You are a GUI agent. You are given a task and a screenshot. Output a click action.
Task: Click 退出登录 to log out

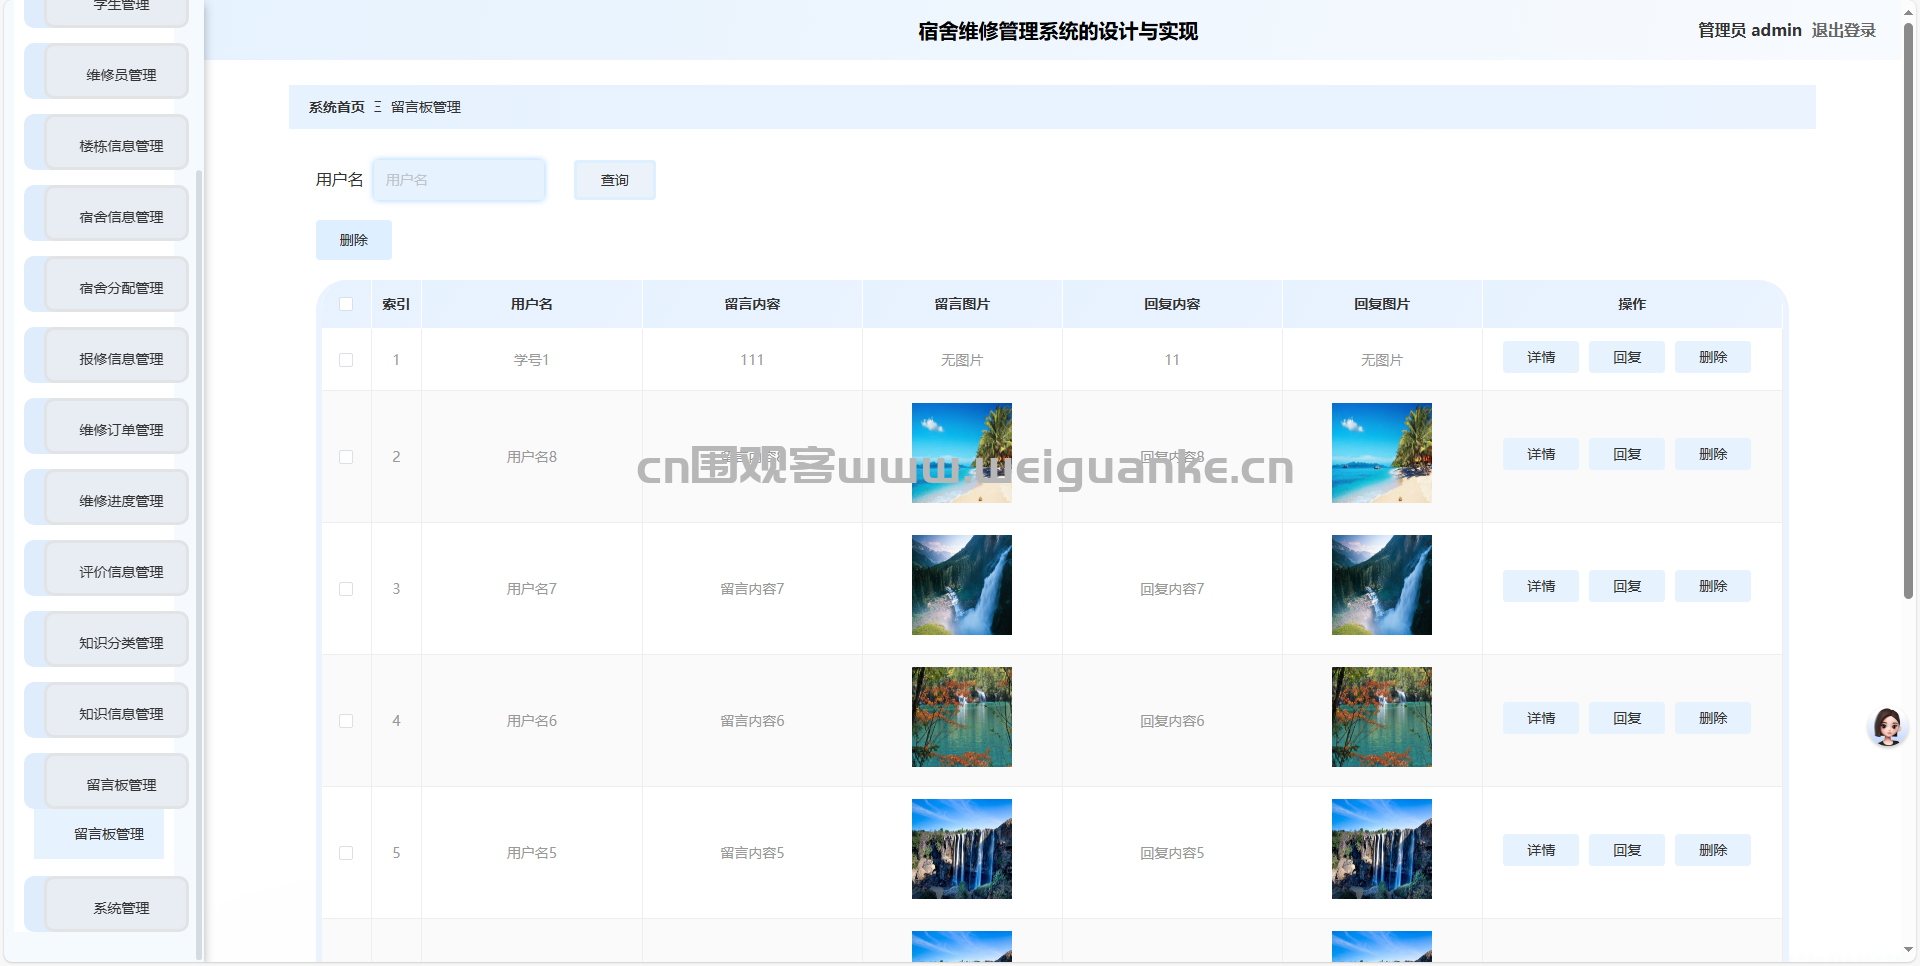[x=1843, y=30]
